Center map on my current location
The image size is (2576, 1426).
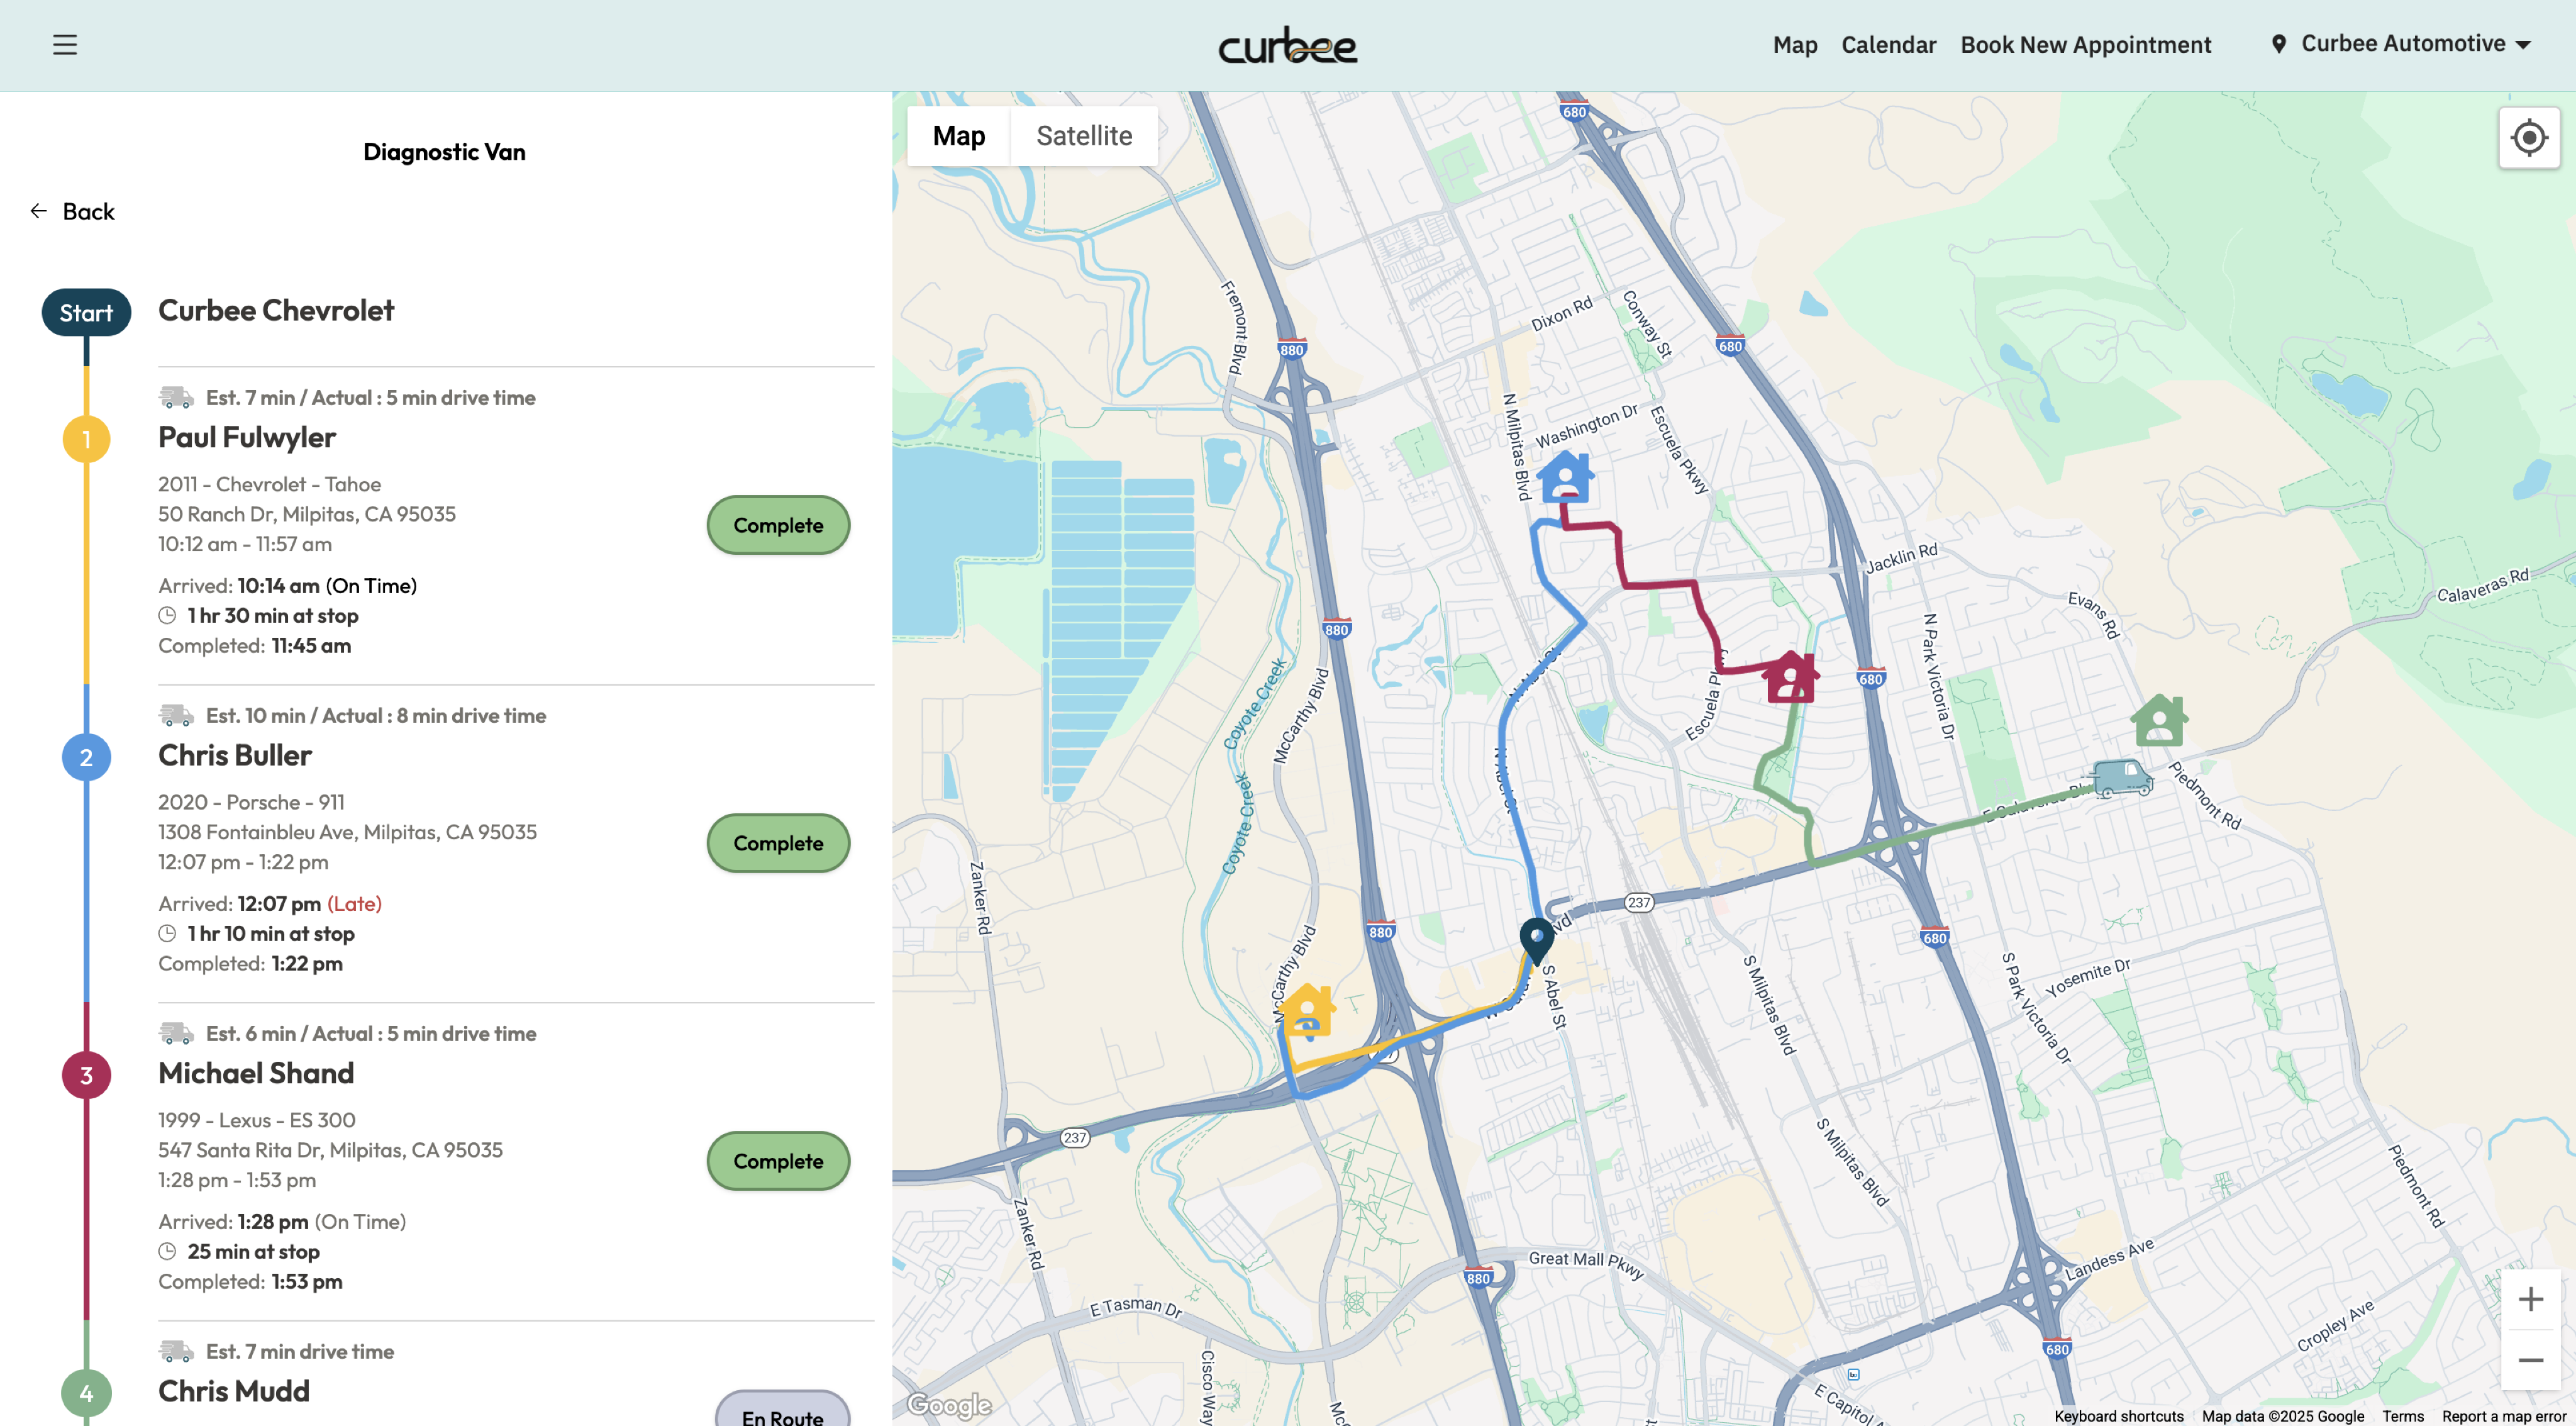[x=2529, y=138]
